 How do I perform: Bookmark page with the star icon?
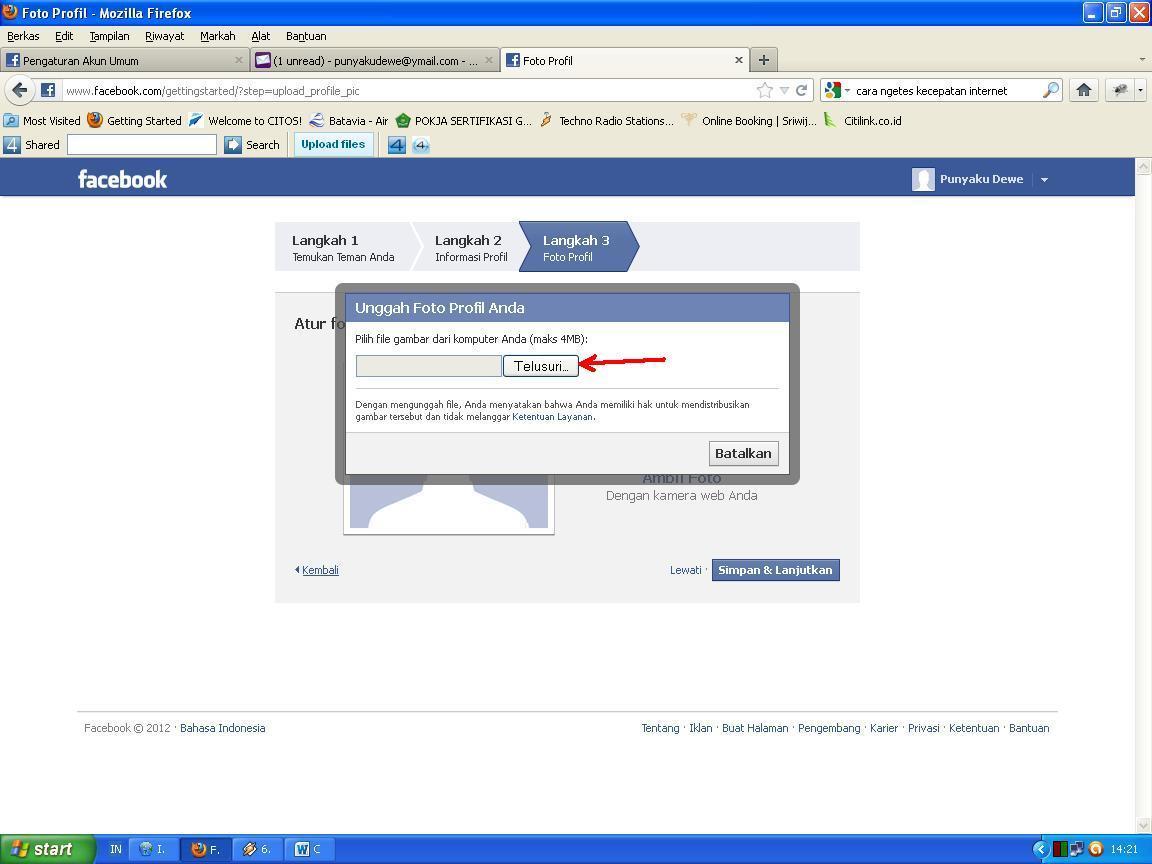click(765, 90)
